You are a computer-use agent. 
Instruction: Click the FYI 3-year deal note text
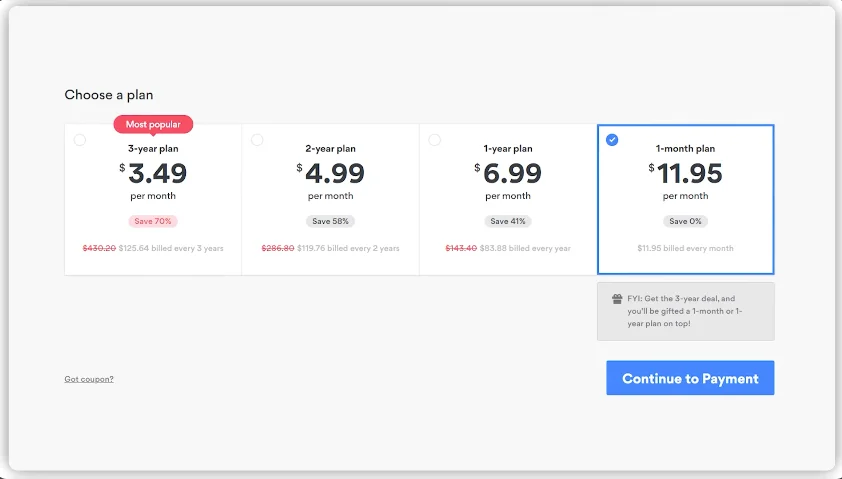pyautogui.click(x=685, y=311)
